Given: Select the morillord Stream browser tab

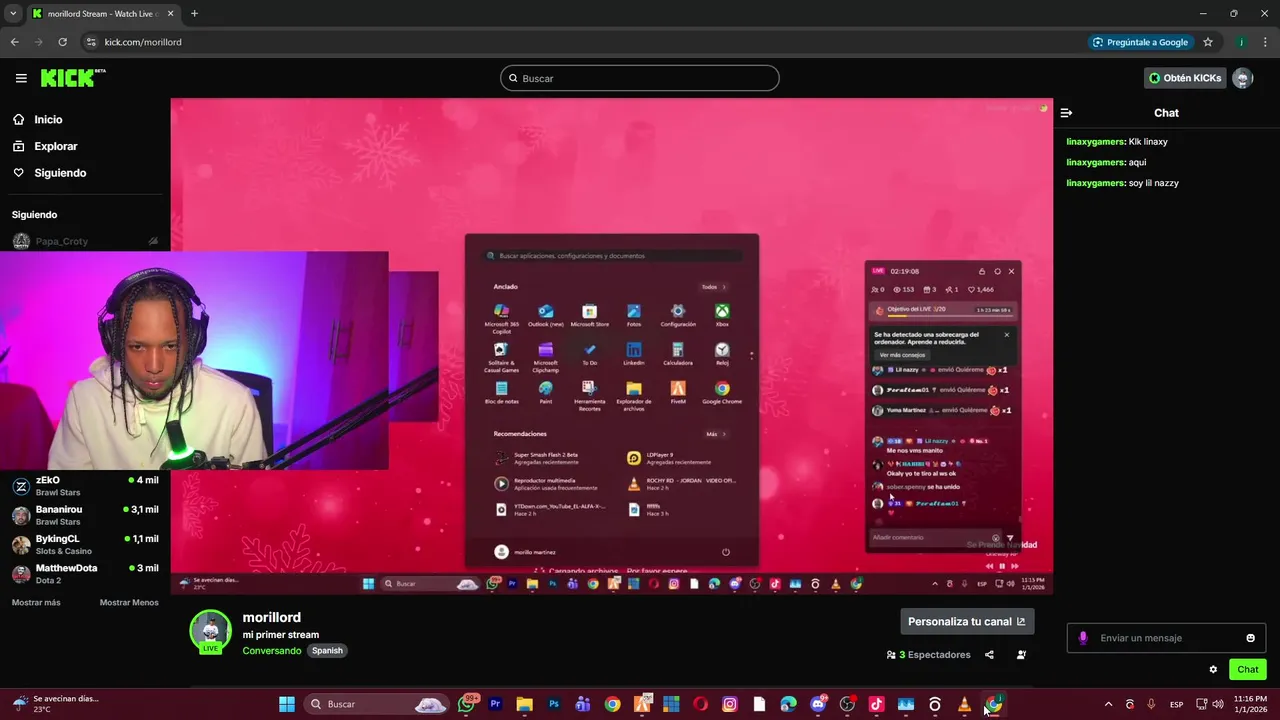Looking at the screenshot, I should click(103, 13).
